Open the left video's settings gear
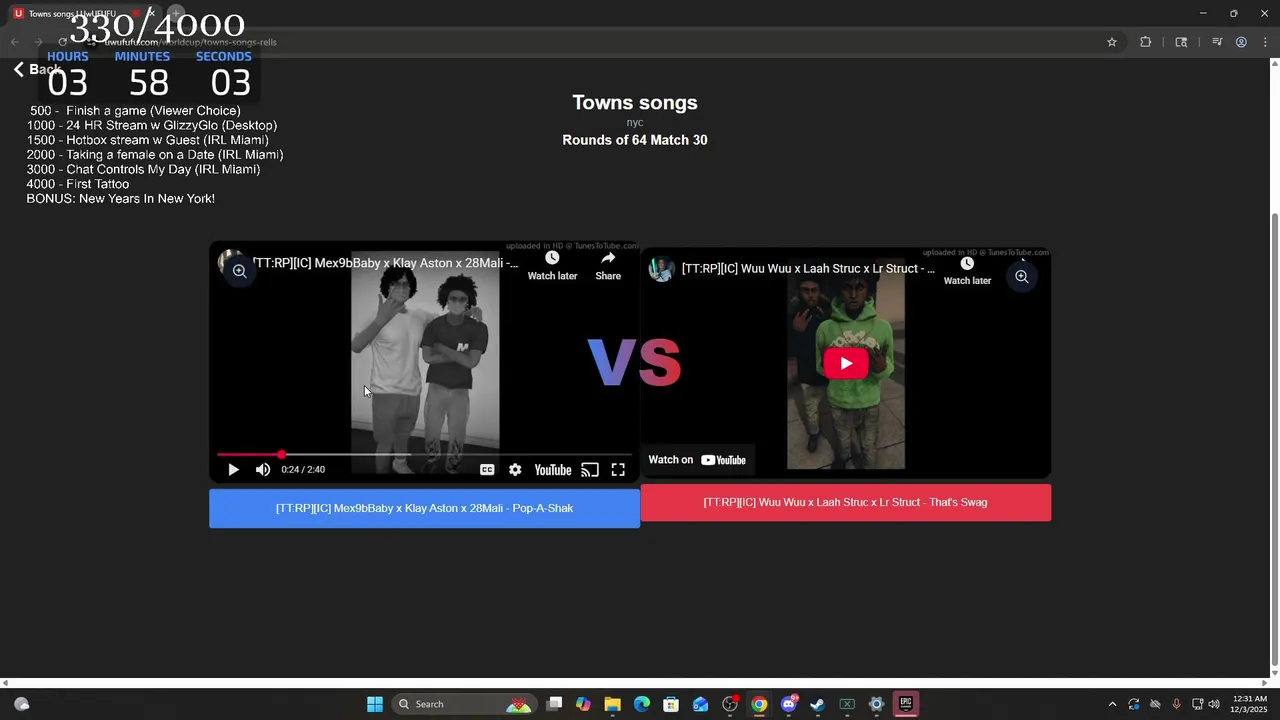The image size is (1280, 720). point(515,470)
